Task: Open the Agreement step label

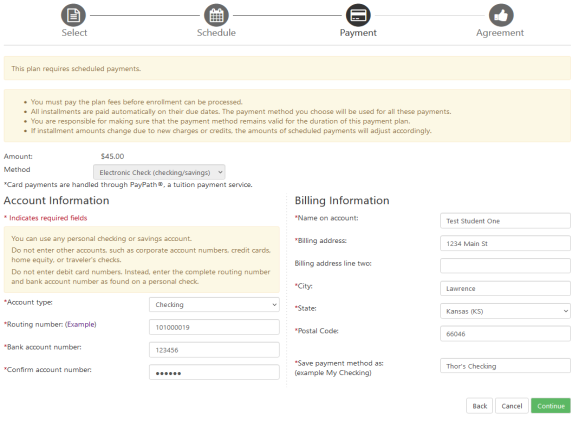Action: pos(500,33)
